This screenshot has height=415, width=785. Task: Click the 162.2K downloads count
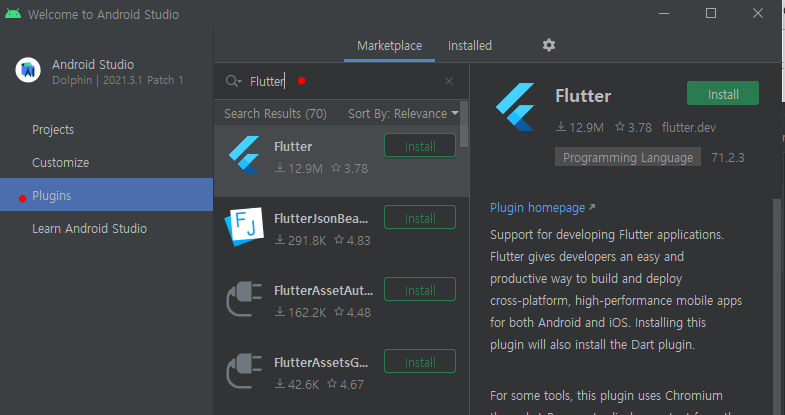pos(300,313)
